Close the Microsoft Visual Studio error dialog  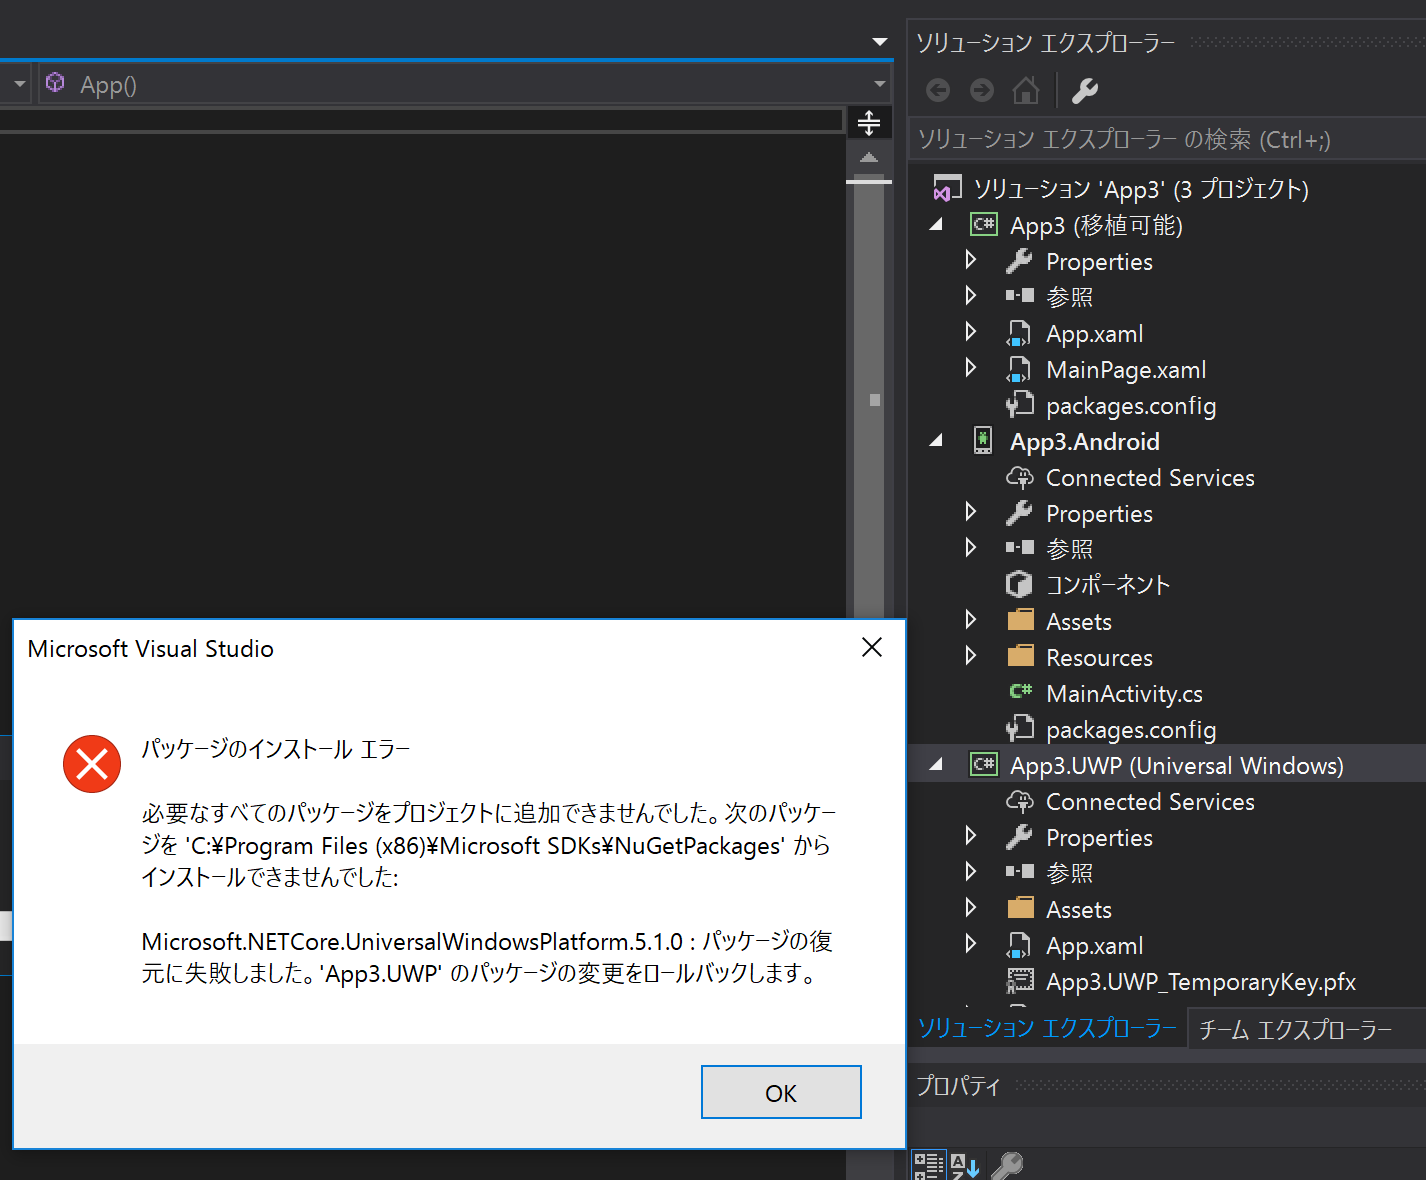872,647
